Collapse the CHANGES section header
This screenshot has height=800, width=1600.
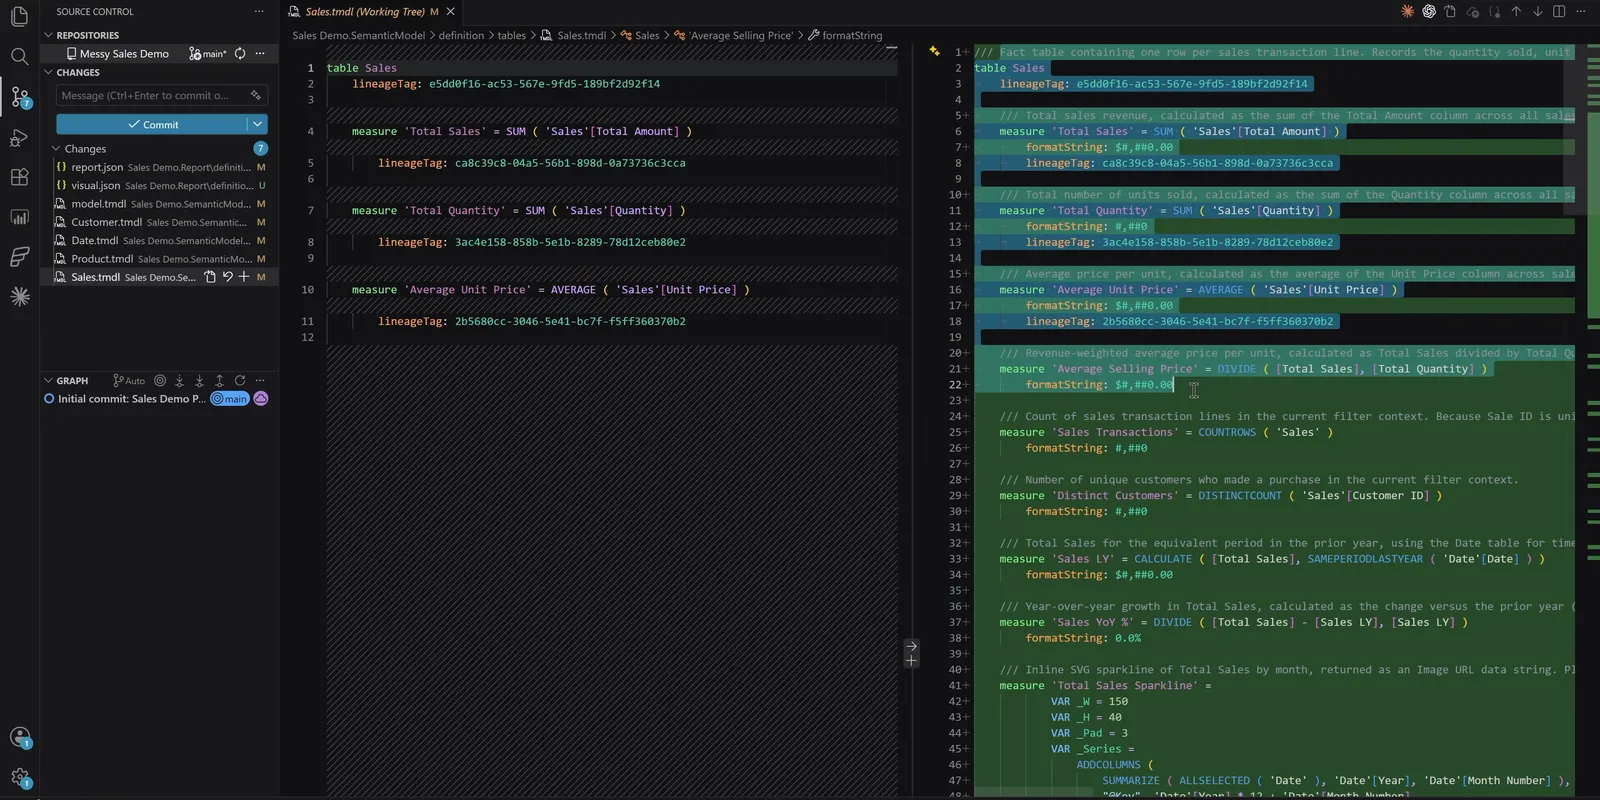(x=48, y=72)
